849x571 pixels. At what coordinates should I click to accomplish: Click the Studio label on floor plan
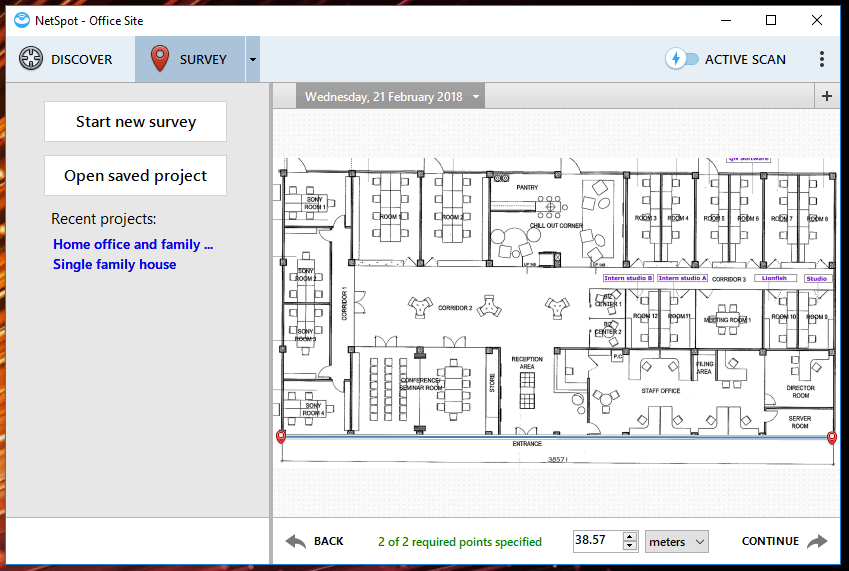click(817, 278)
